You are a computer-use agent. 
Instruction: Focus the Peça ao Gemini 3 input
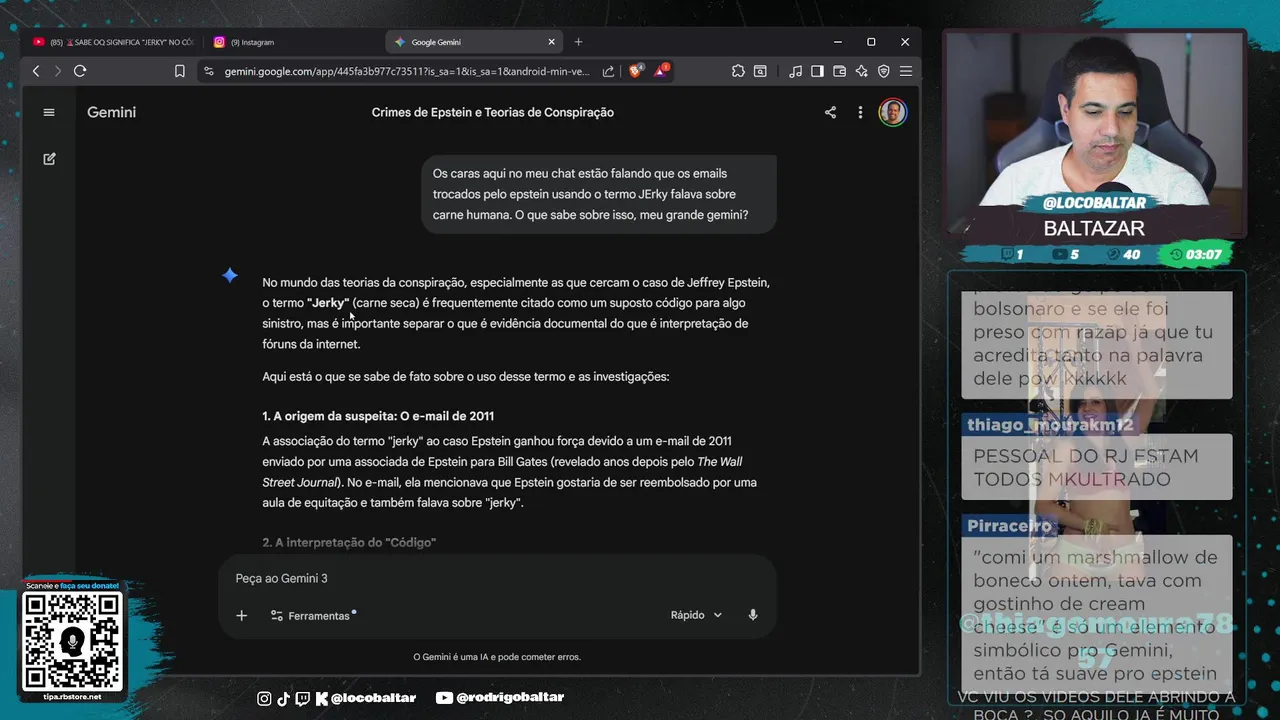coord(496,578)
